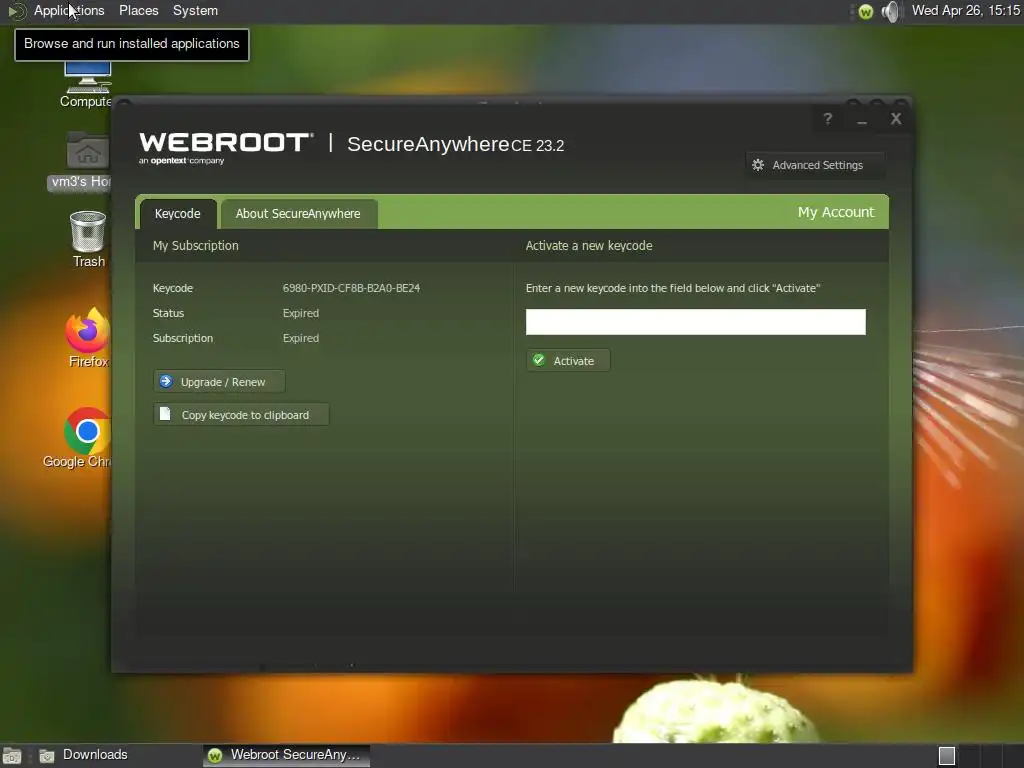Open the Applications menu
Image resolution: width=1024 pixels, height=768 pixels.
[x=69, y=10]
